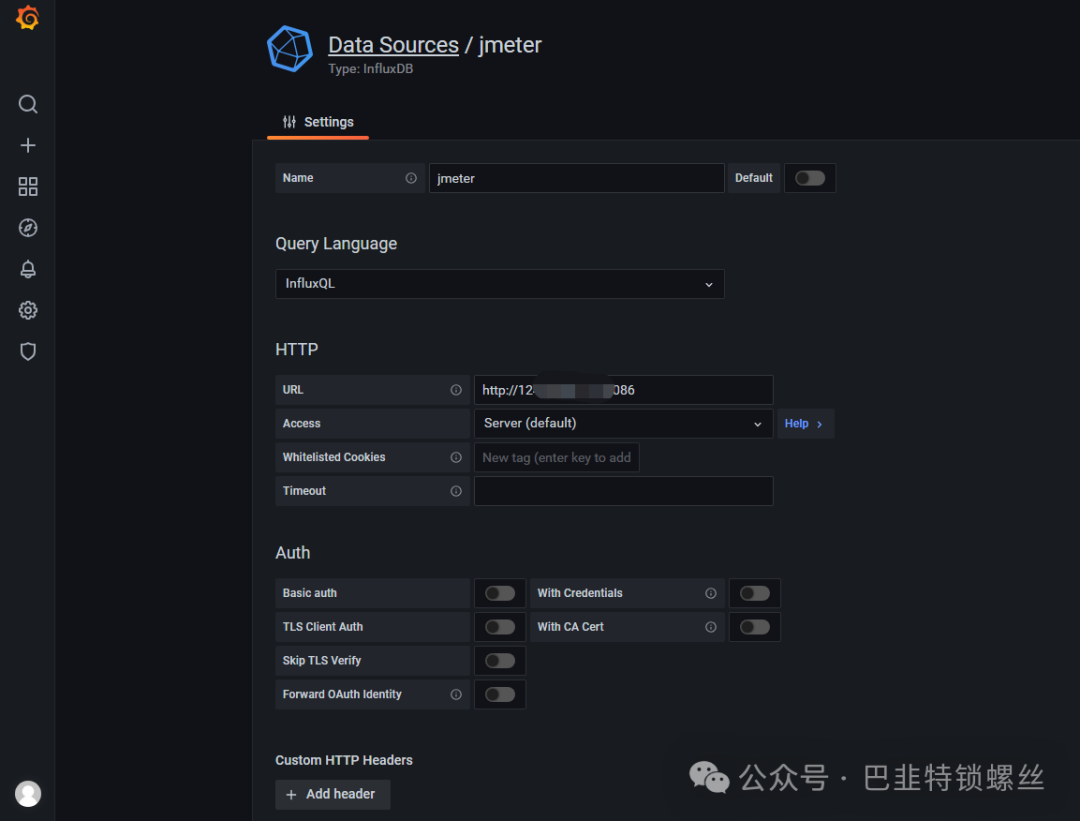Screen dimensions: 1080x821
Task: Open the Alerting bell icon
Action: pyautogui.click(x=28, y=269)
